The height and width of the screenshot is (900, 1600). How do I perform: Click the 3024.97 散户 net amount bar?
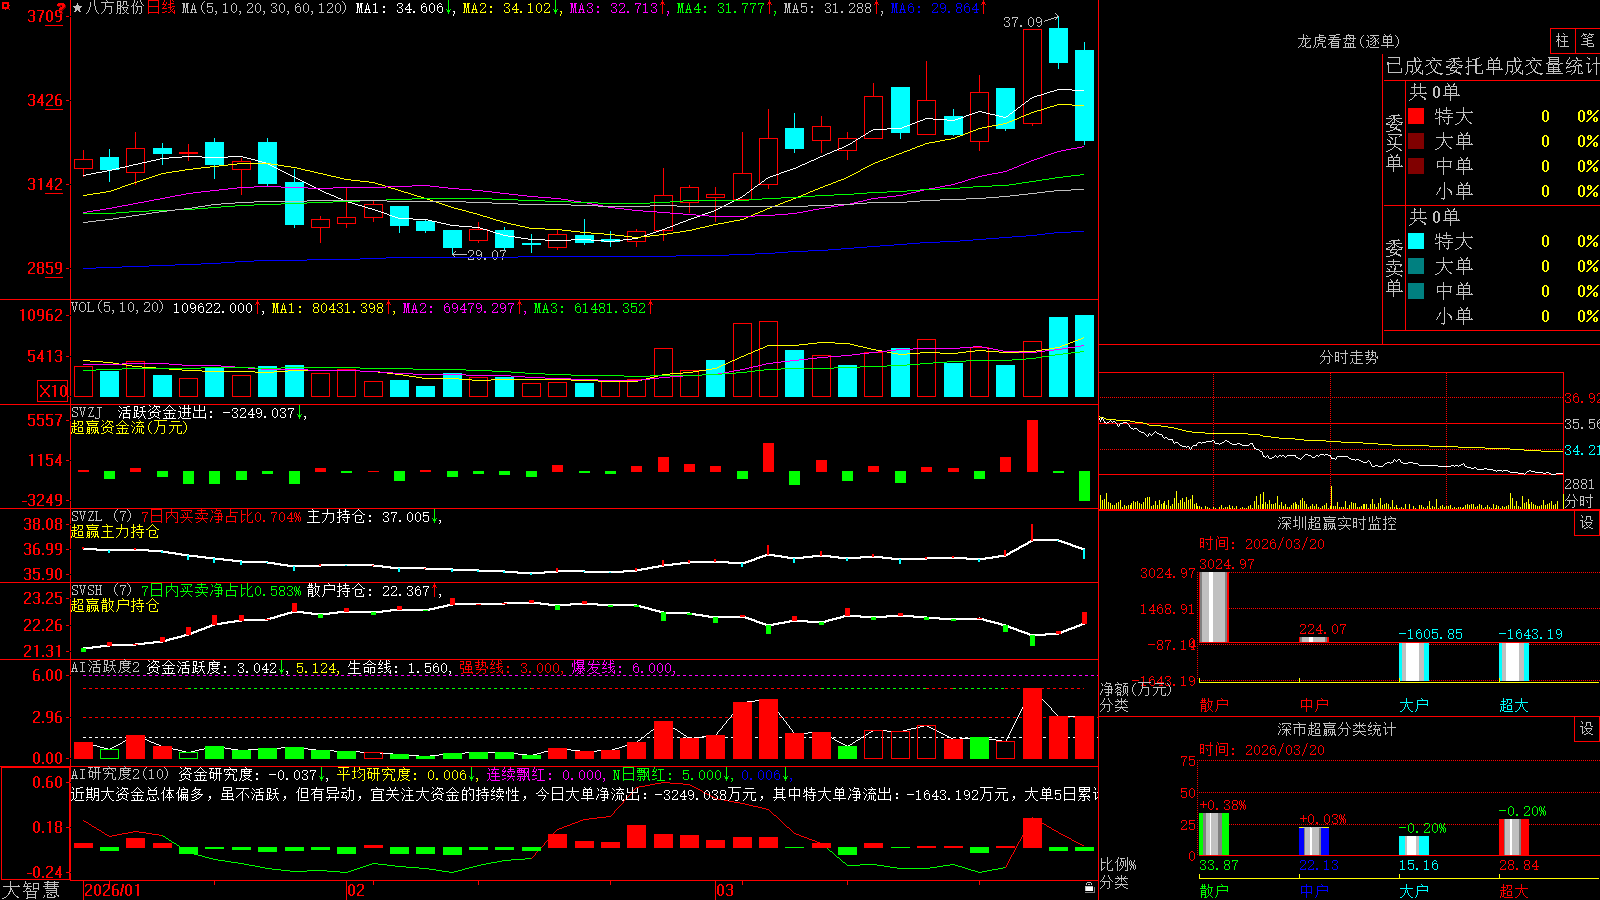tap(1214, 607)
